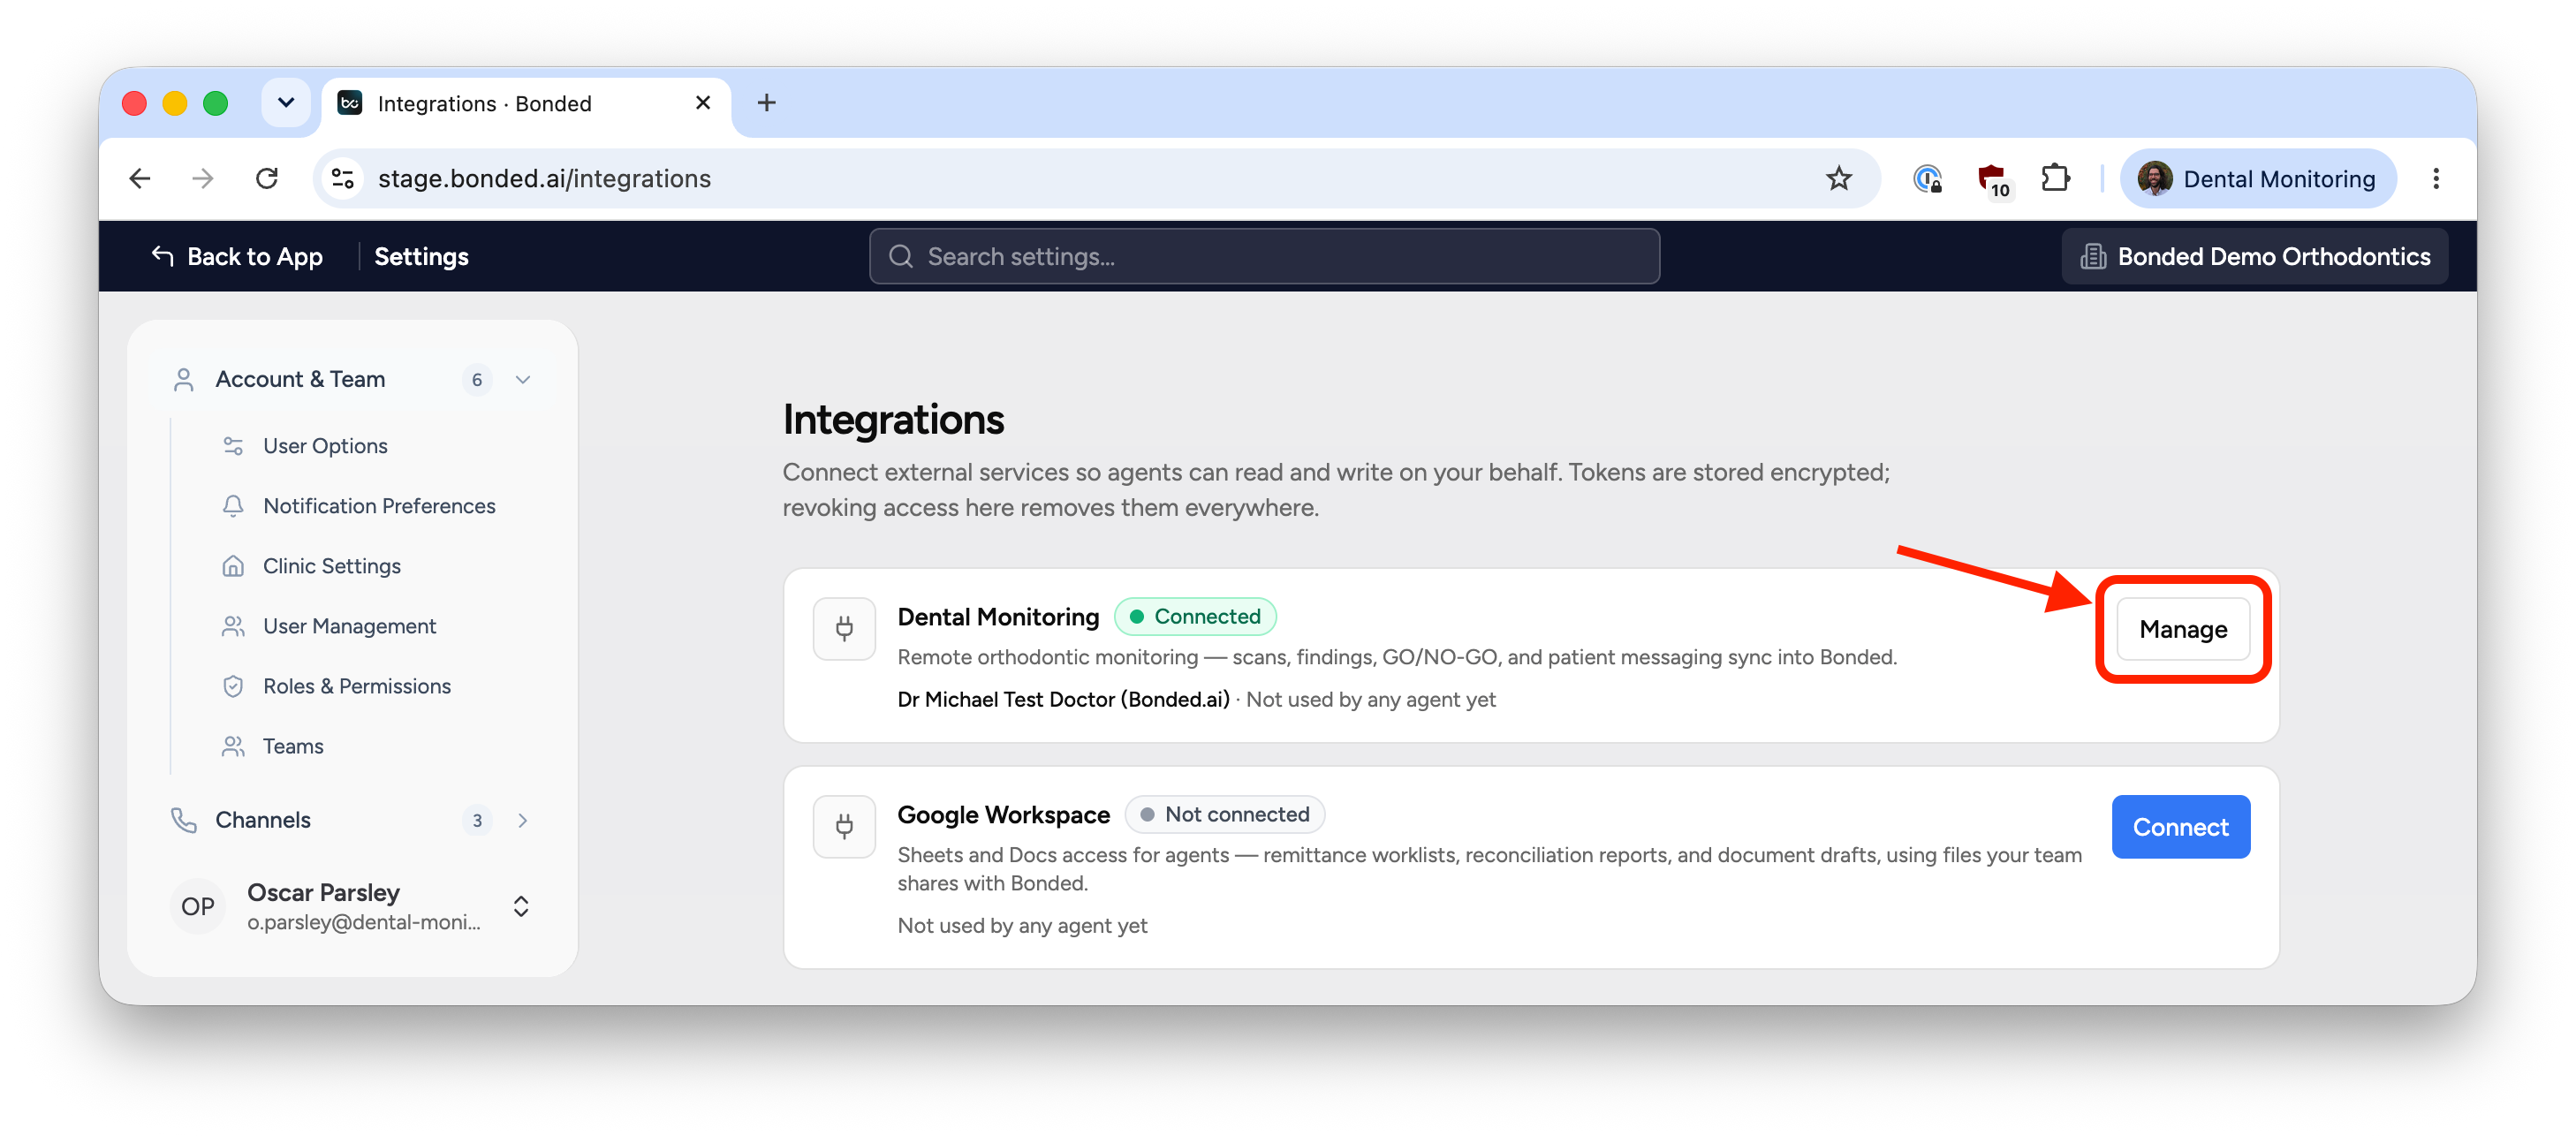Image resolution: width=2576 pixels, height=1136 pixels.
Task: Focus the Search settings field
Action: click(1264, 256)
